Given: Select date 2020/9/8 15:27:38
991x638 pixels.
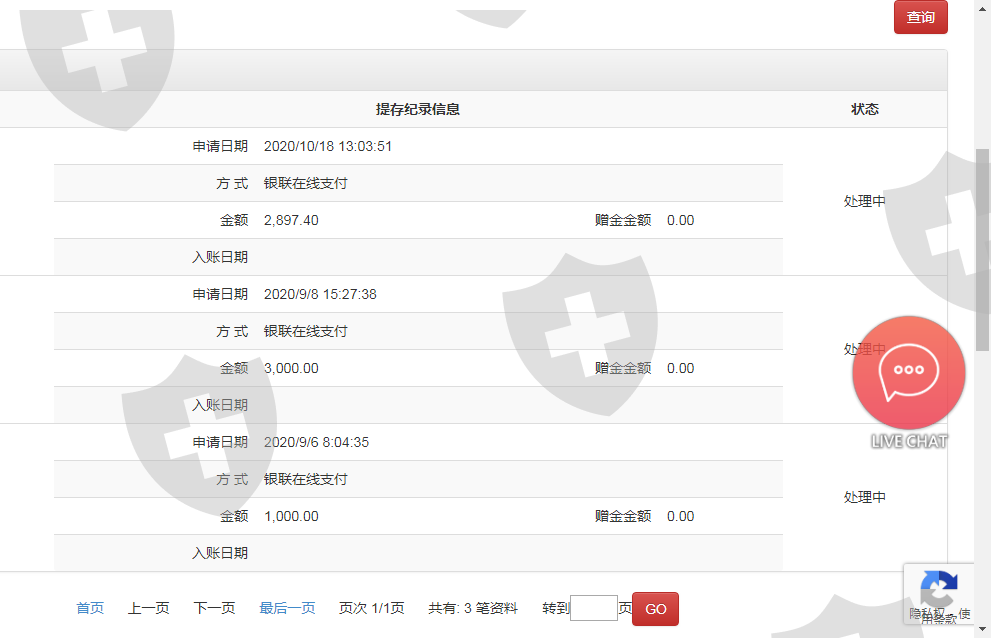Looking at the screenshot, I should [x=320, y=294].
